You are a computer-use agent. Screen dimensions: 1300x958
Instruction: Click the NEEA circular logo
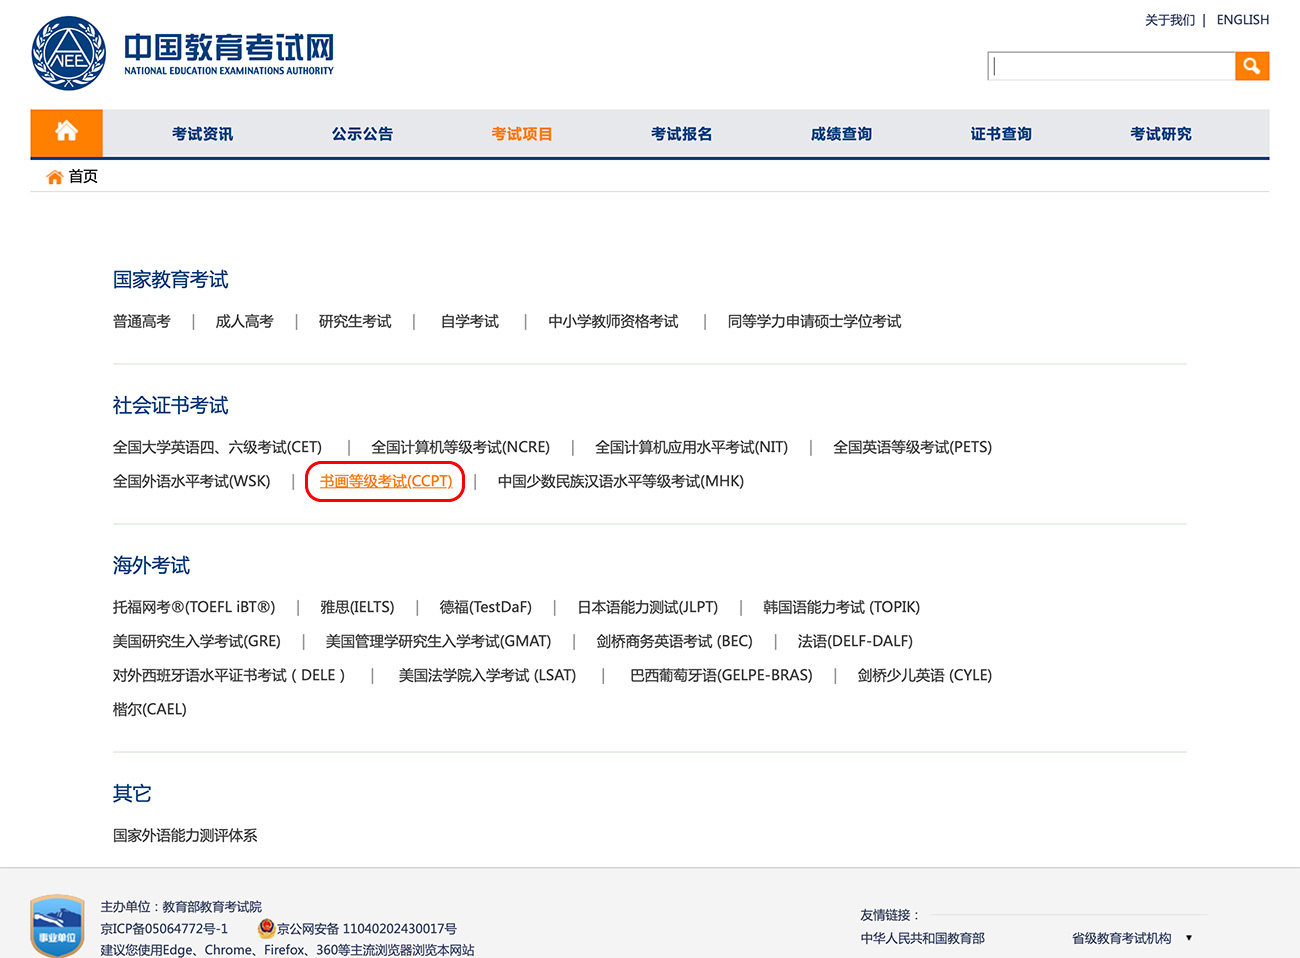(x=68, y=54)
